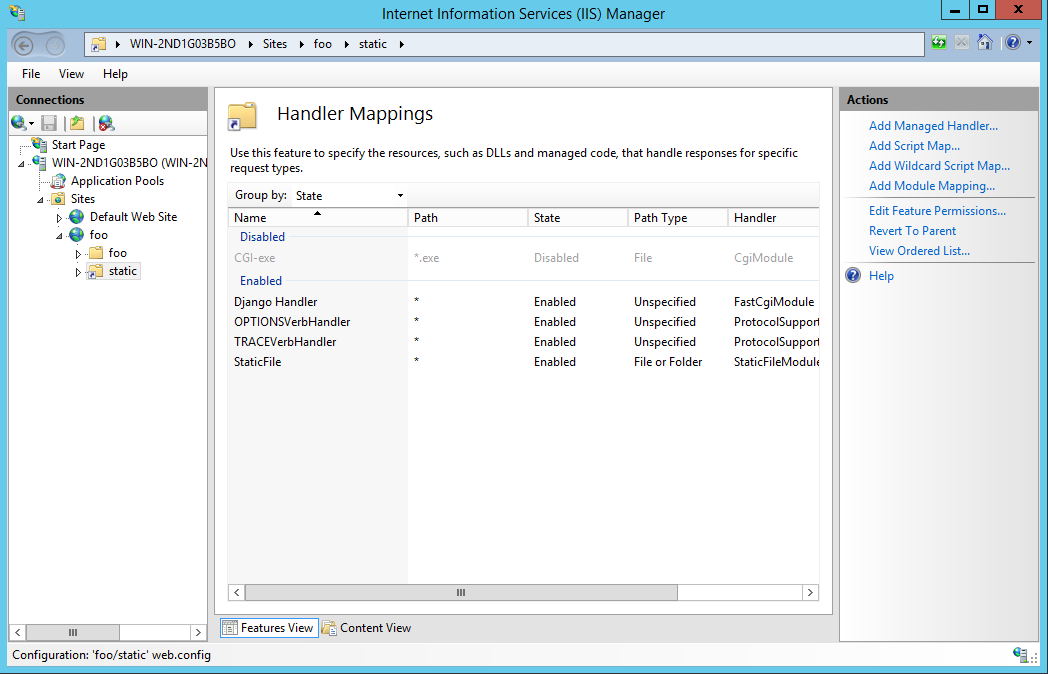Screen dimensions: 1048x674
Task: Click the foo site globe icon
Action: [x=77, y=235]
